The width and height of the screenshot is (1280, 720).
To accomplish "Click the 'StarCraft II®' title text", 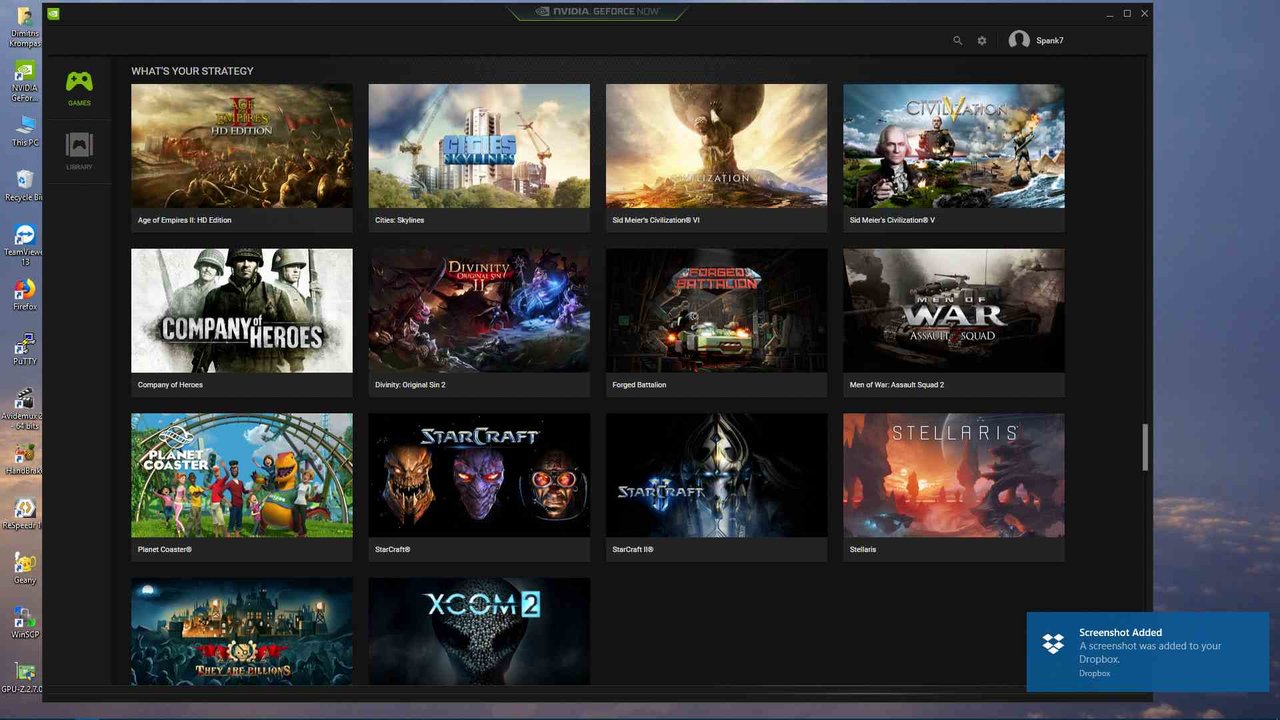I will [x=632, y=549].
